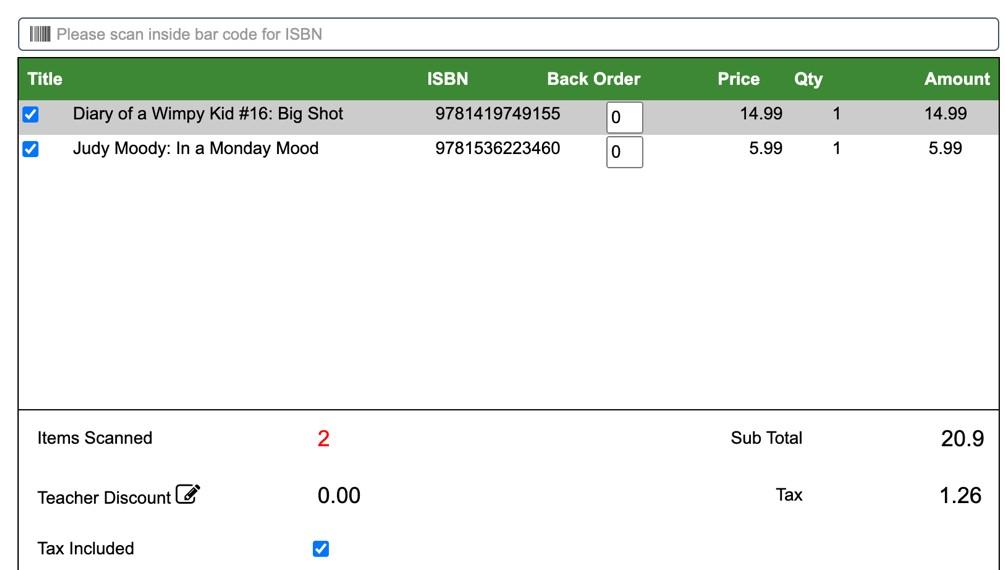1005x570 pixels.
Task: Click the Teacher Discount 0.00 value
Action: point(339,496)
